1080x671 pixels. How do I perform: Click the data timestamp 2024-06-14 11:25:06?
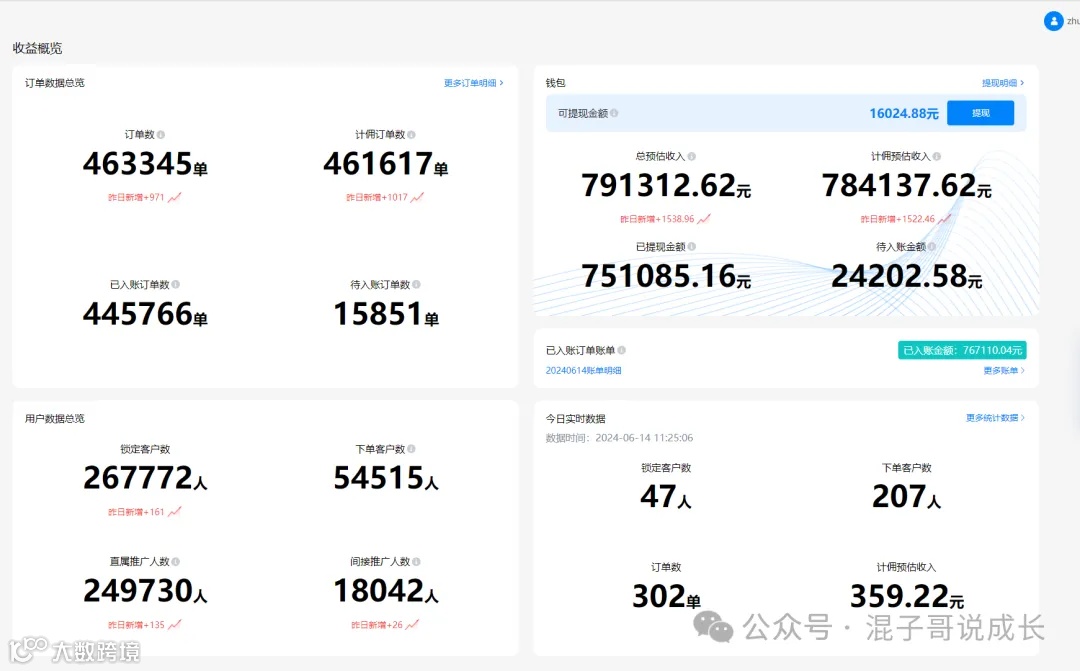[x=644, y=437]
